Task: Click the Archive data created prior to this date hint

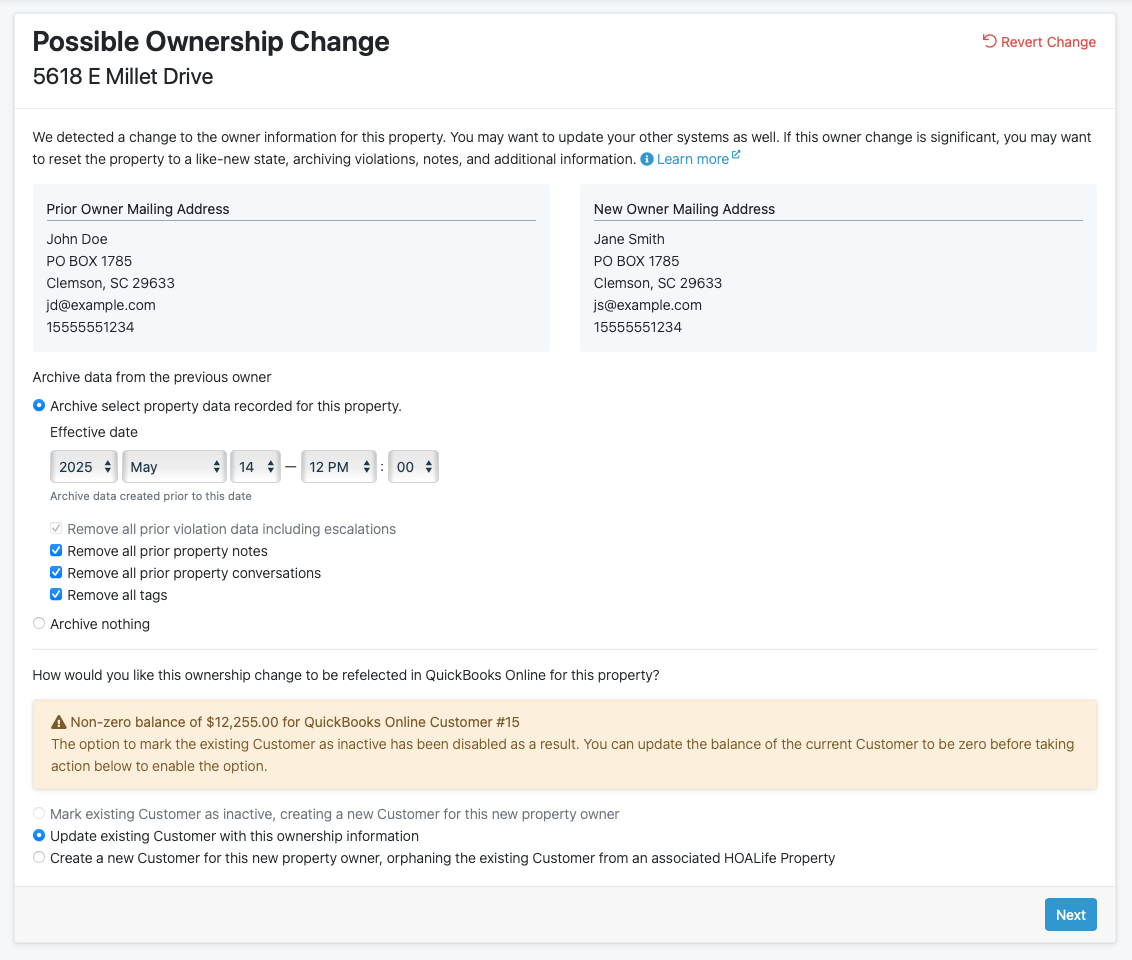Action: [x=151, y=496]
